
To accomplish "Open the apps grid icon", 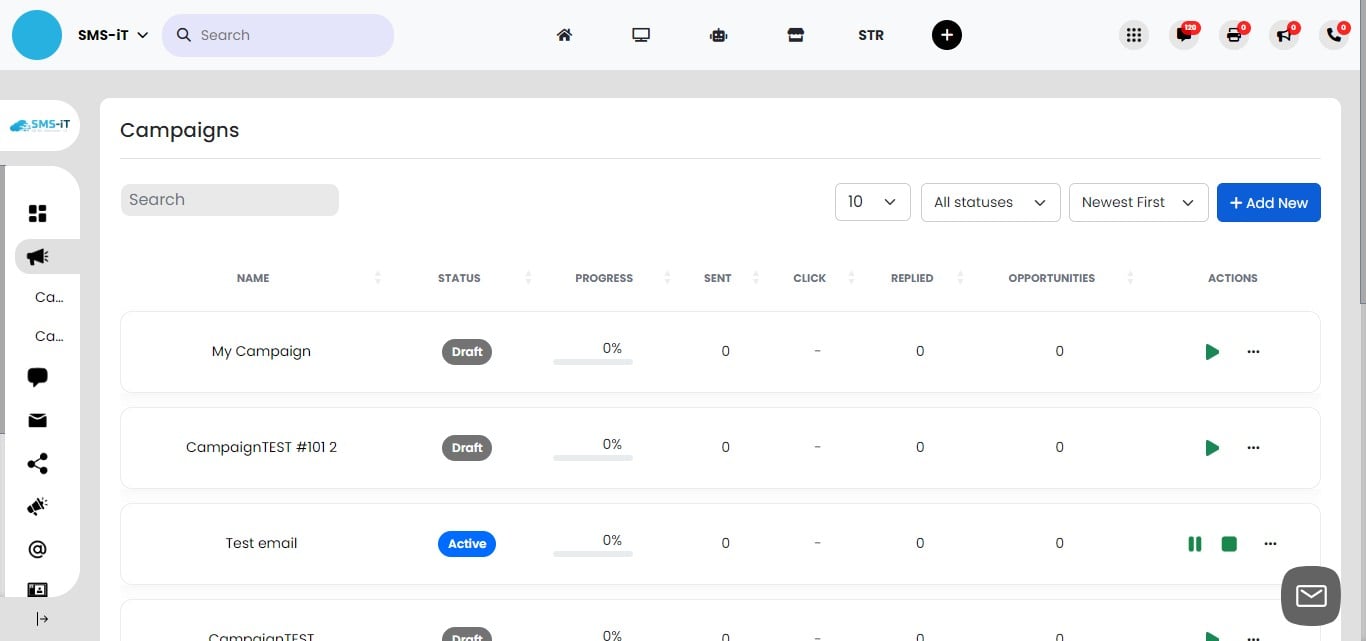I will [x=1133, y=35].
